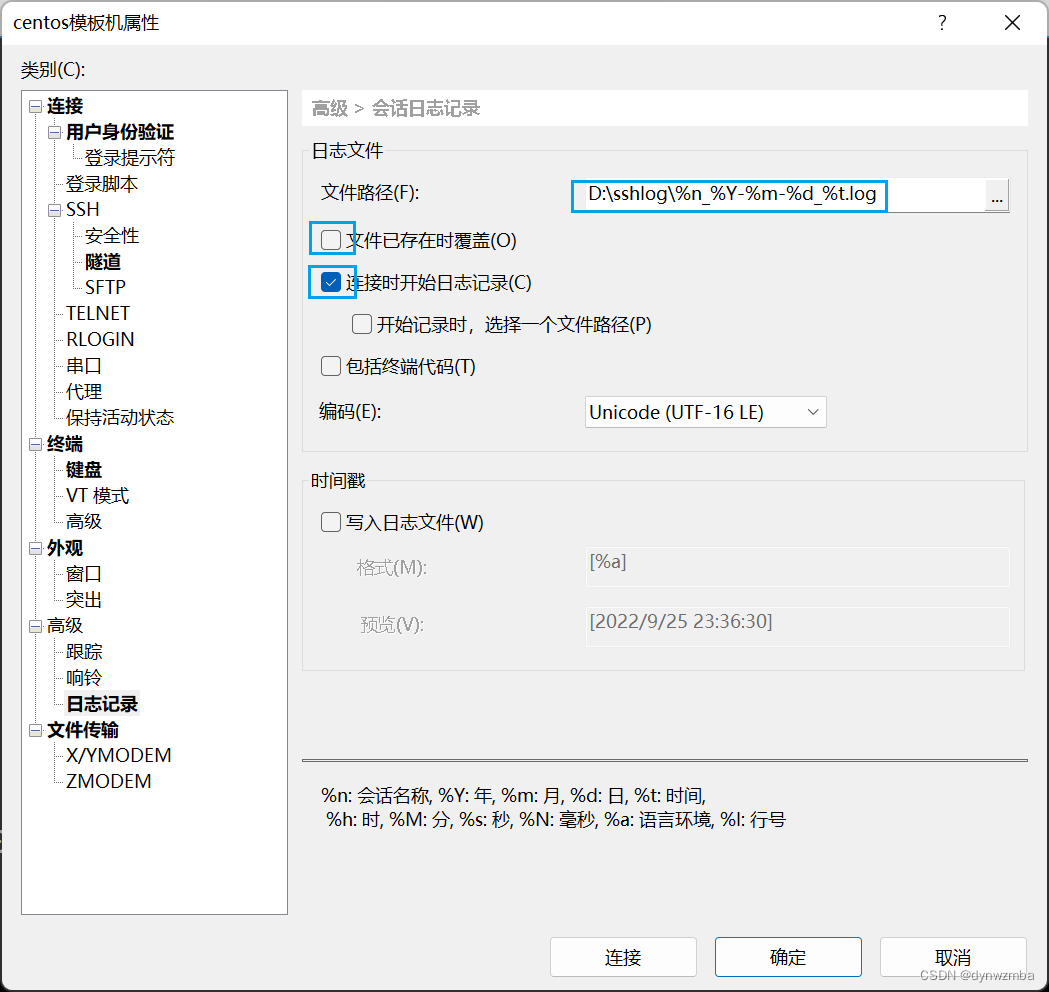The height and width of the screenshot is (992, 1049).
Task: Select top-level 高级 category above 跟踪
Action: 65,626
